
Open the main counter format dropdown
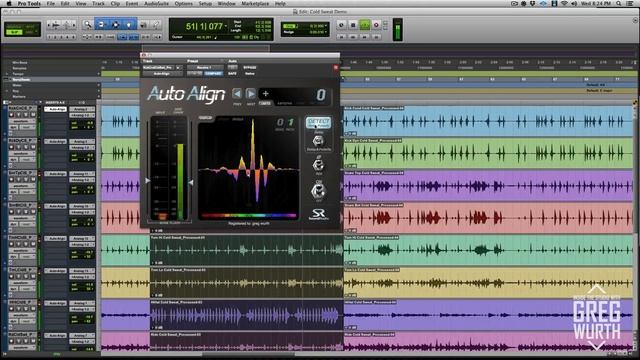[226, 26]
